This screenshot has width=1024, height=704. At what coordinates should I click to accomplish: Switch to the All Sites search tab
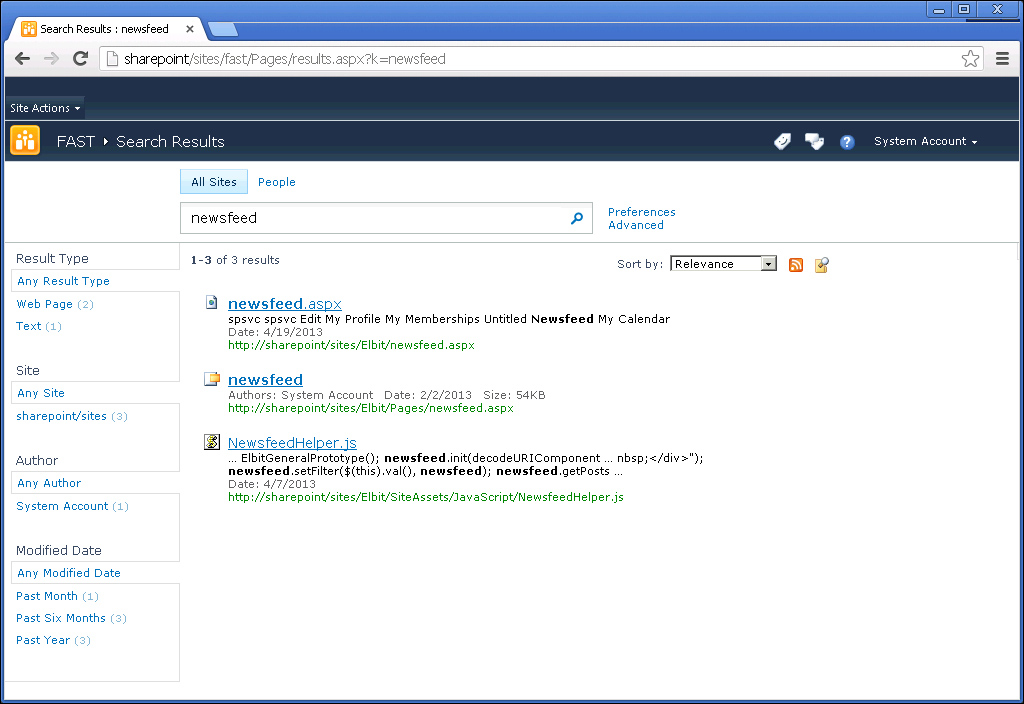coord(214,182)
